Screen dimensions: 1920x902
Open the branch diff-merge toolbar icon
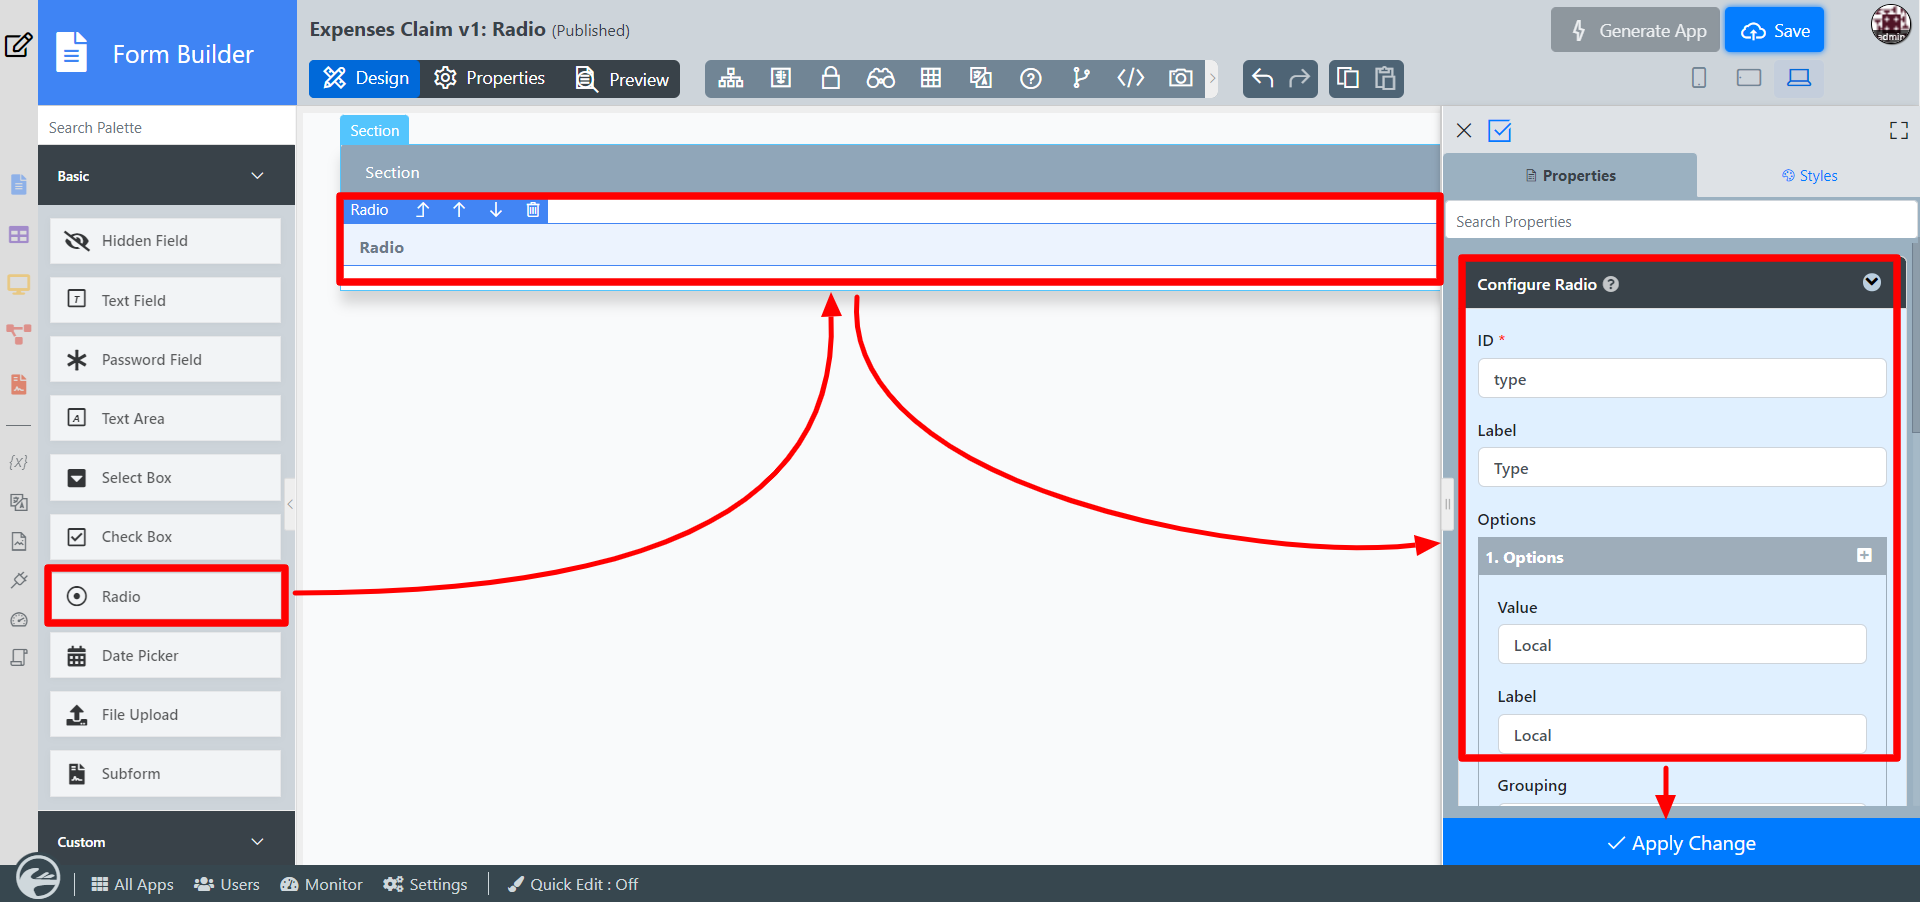pos(1081,78)
